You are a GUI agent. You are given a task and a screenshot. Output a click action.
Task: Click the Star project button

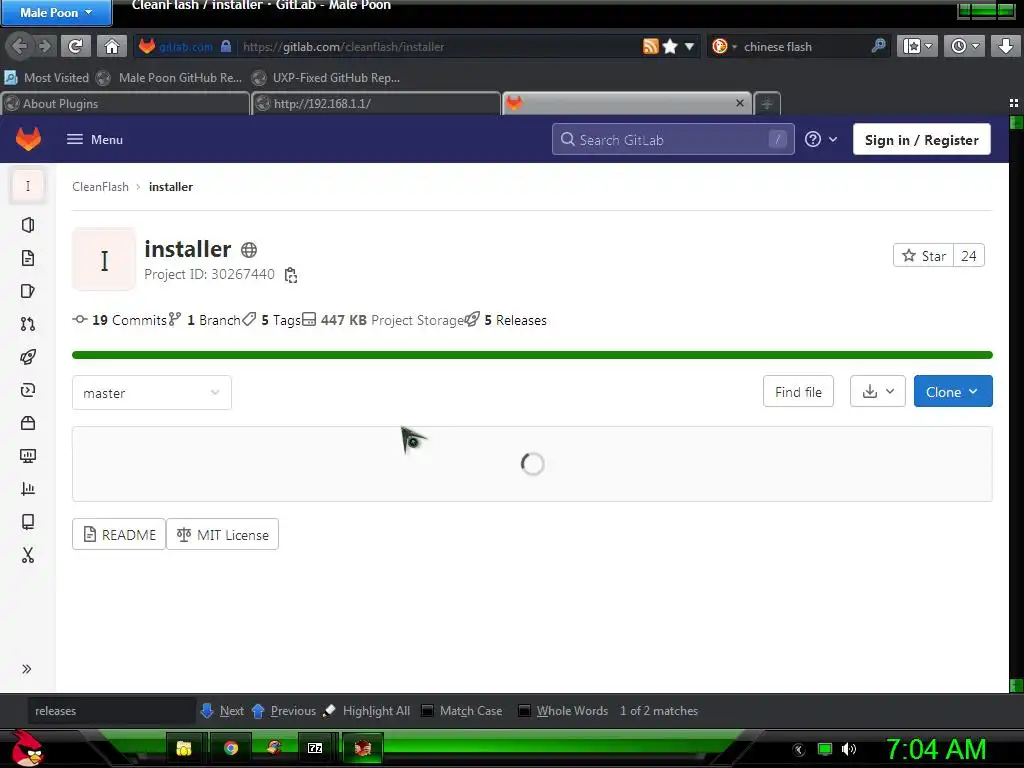pos(923,256)
